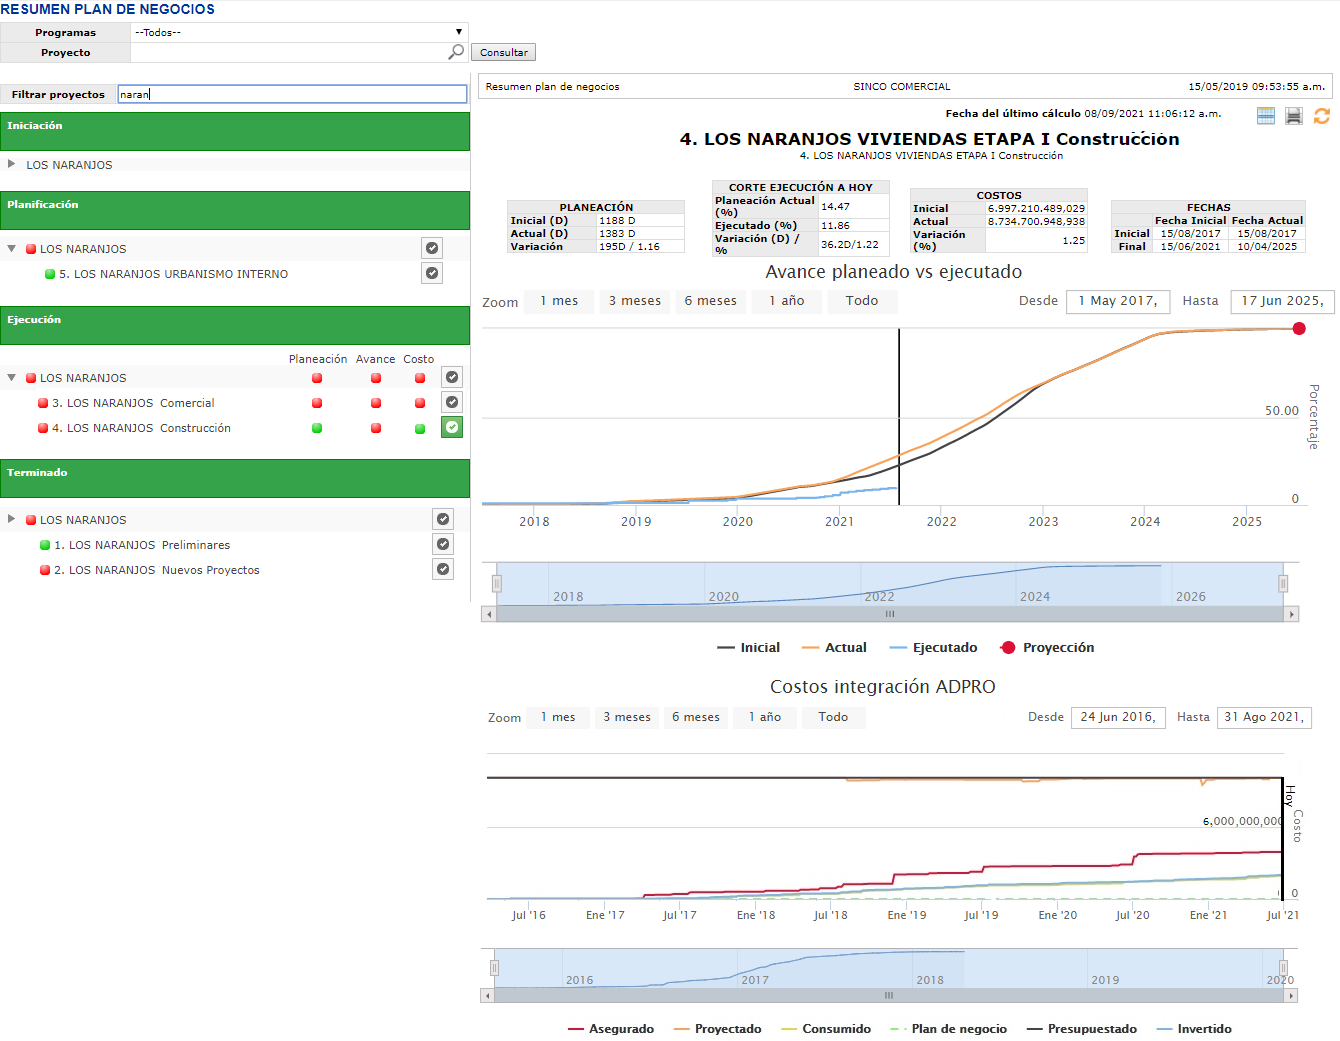Open 4. LOS NARANJOS Construcción project
The width and height of the screenshot is (1340, 1041).
[x=141, y=428]
